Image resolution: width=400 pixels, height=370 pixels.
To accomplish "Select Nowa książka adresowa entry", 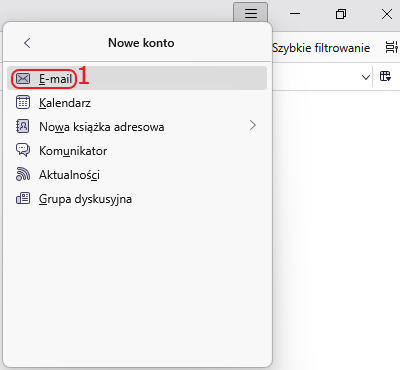I will coord(137,126).
